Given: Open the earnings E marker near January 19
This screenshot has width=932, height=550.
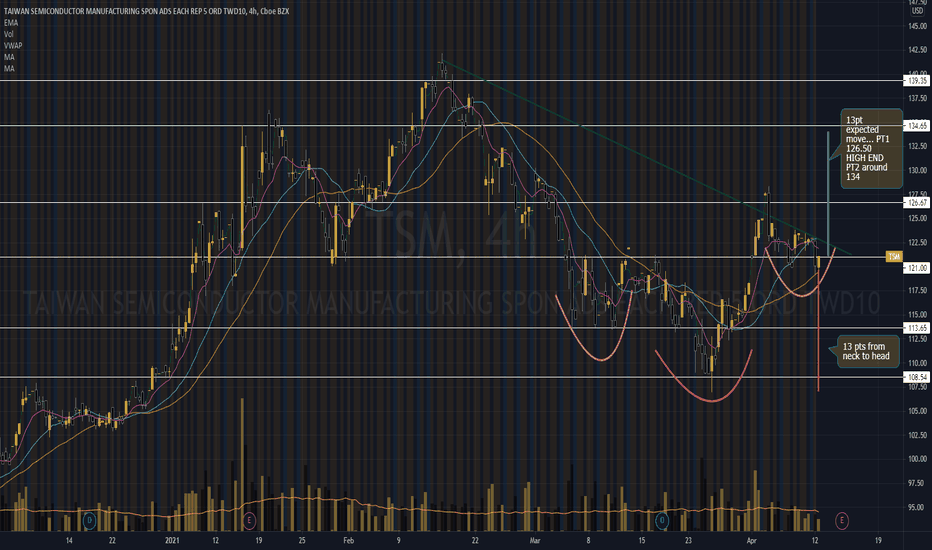Looking at the screenshot, I should coord(249,521).
